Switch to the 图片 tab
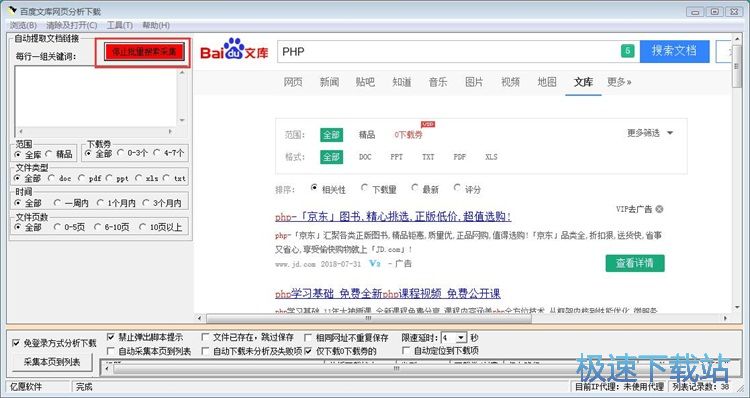Viewport: 750px width, 398px height. [x=474, y=82]
